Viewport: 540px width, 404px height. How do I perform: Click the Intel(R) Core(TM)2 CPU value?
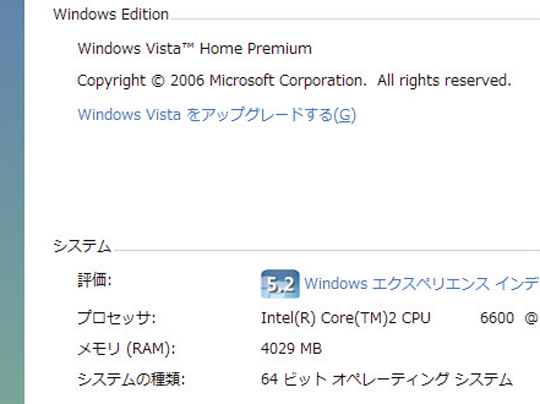pos(346,318)
